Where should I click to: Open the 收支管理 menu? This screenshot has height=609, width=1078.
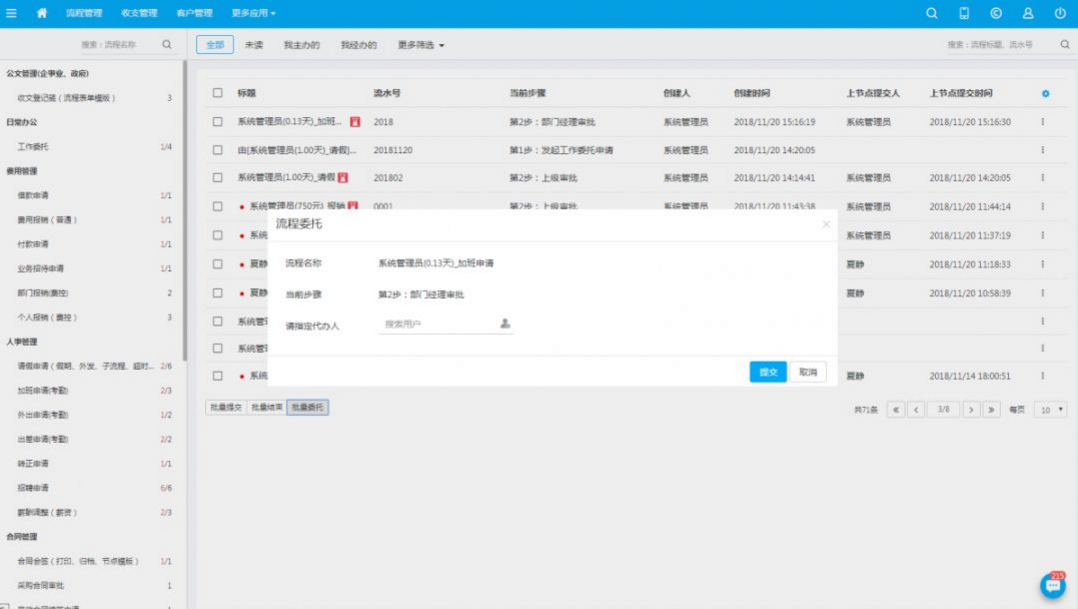click(139, 13)
